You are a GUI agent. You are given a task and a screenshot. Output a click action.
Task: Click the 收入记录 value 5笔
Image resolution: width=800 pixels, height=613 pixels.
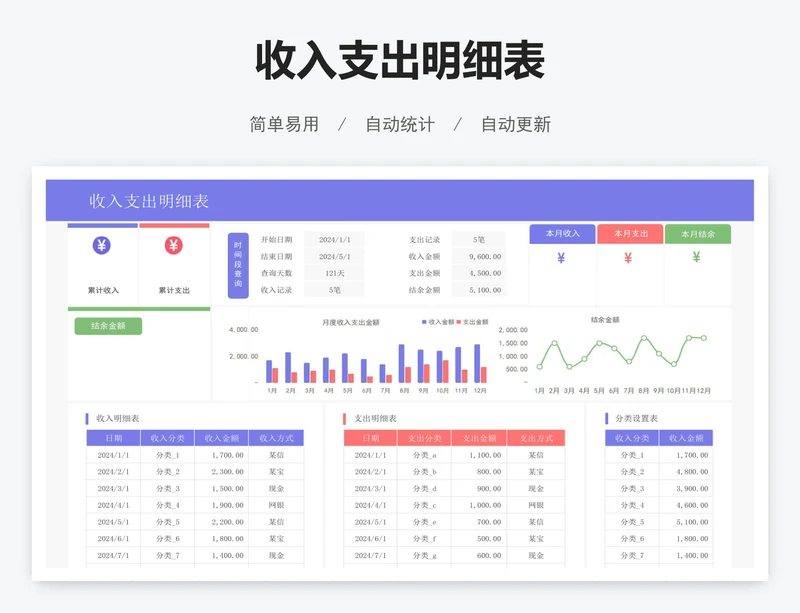point(335,290)
